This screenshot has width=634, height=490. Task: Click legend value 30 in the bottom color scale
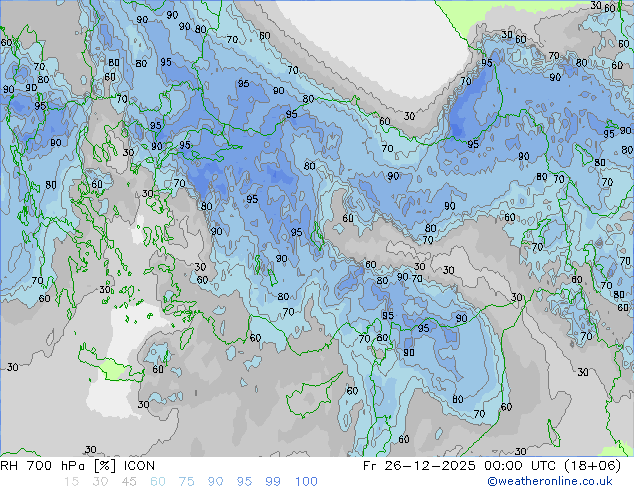pos(100,482)
